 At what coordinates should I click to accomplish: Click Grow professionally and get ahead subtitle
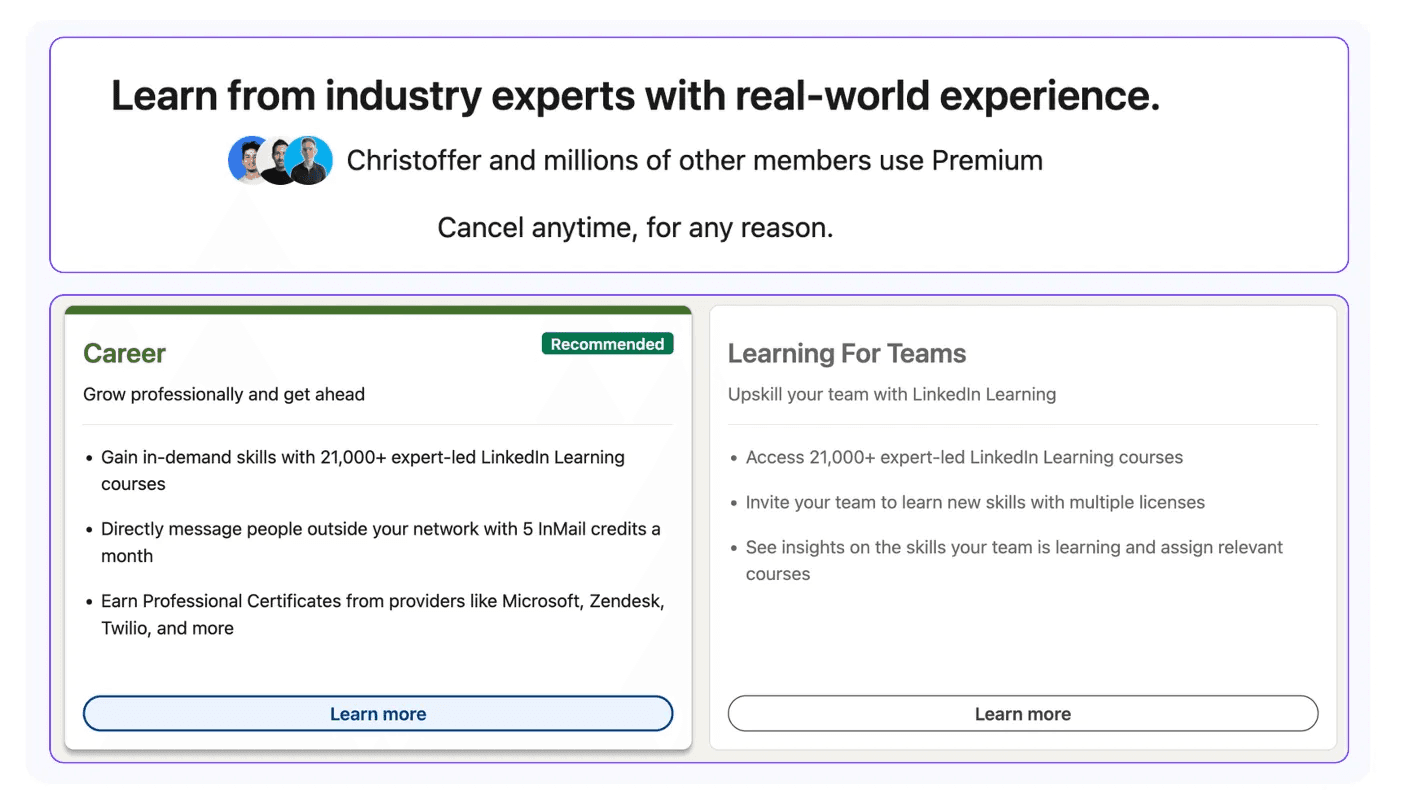pos(224,394)
